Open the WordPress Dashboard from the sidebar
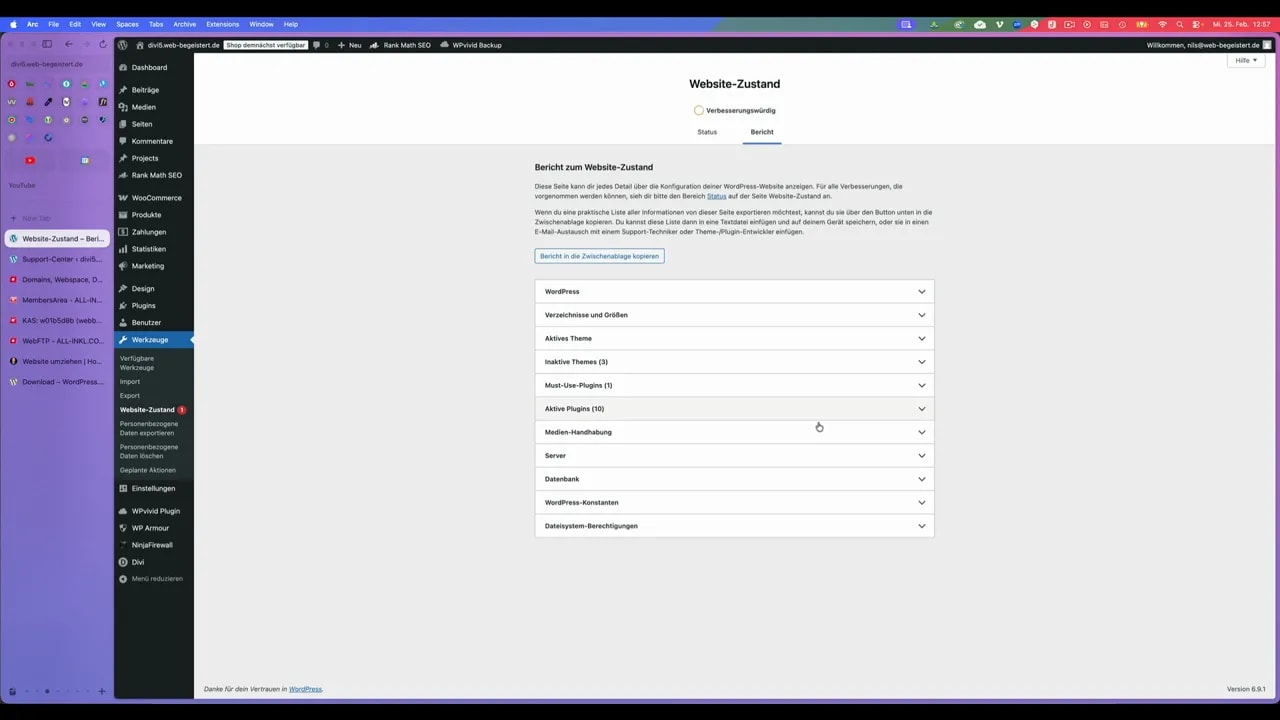This screenshot has width=1280, height=720. [x=149, y=67]
